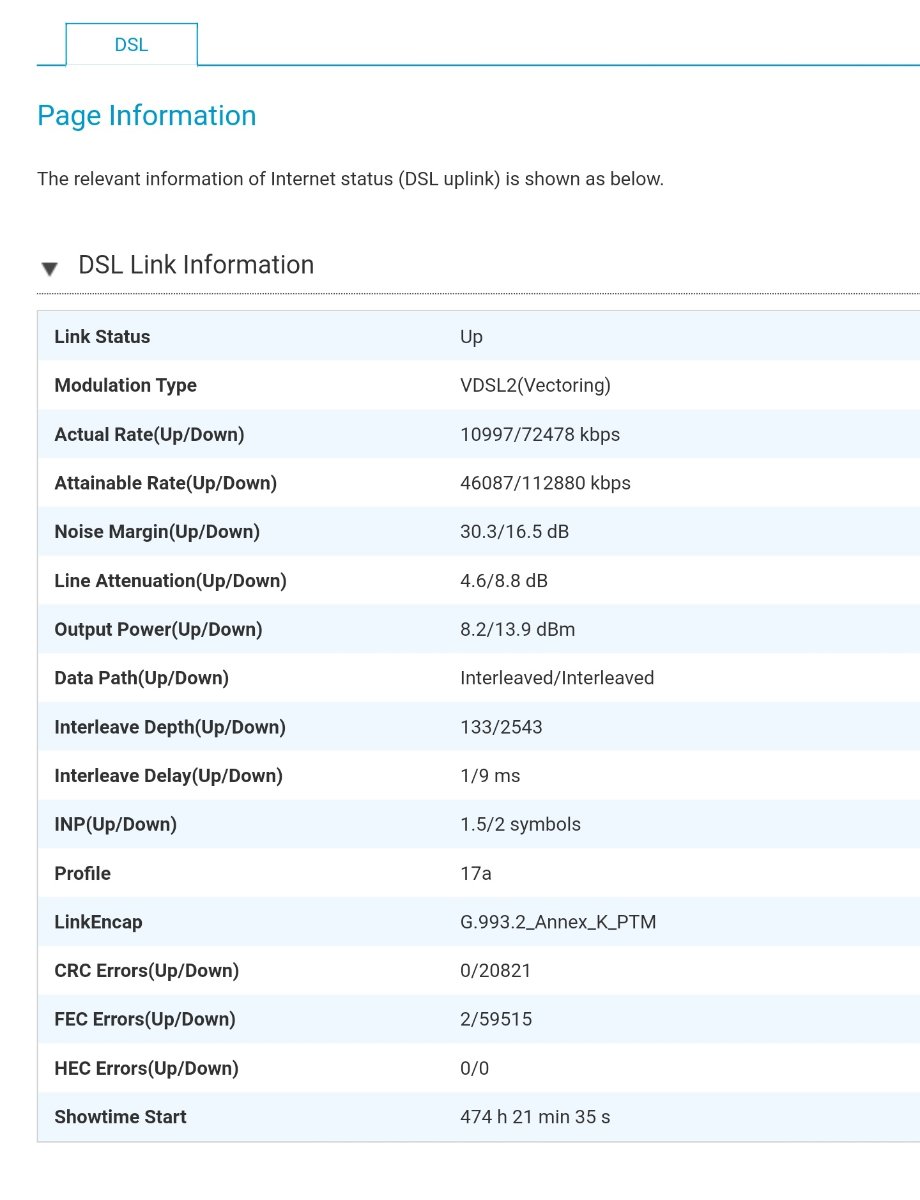920x1200 pixels.
Task: Switch to the DSL tab
Action: [131, 45]
